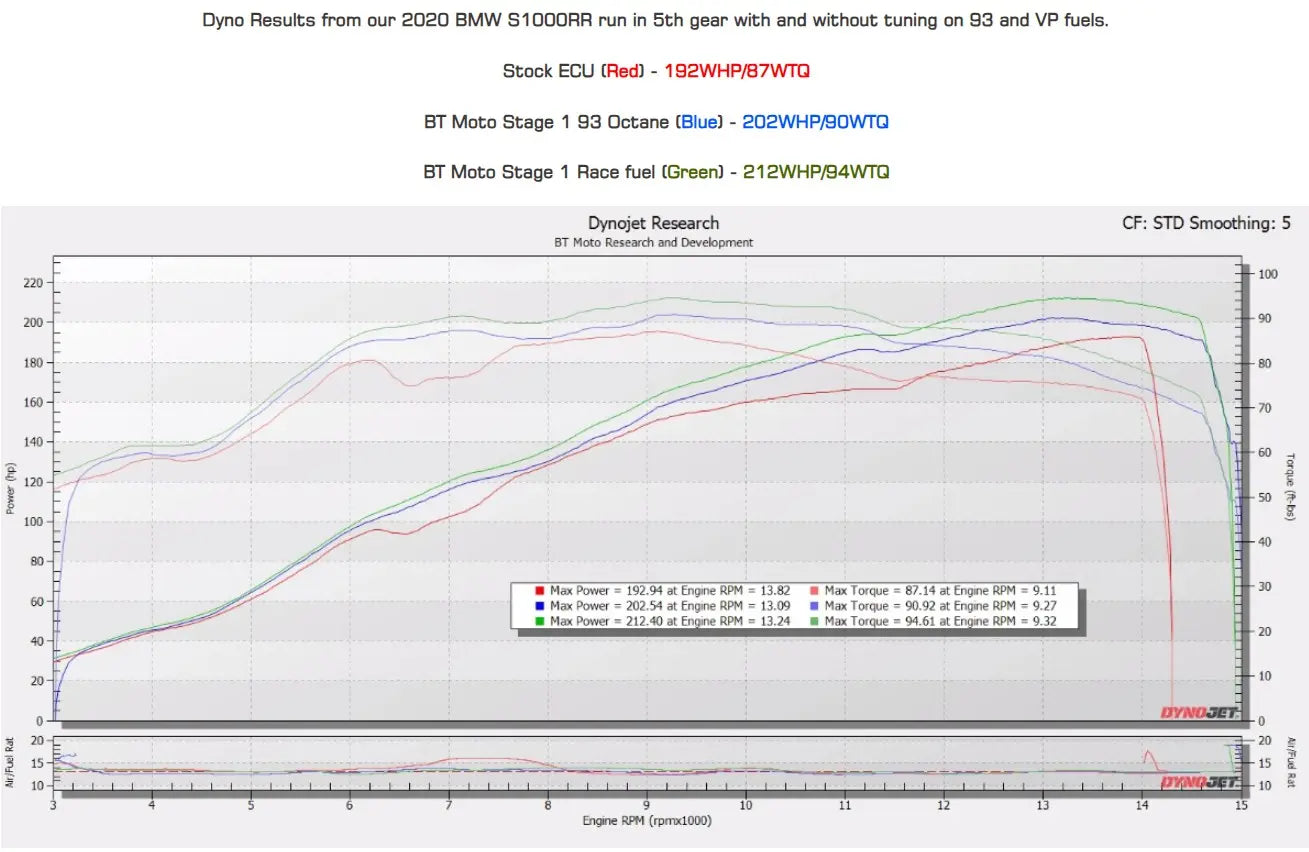The width and height of the screenshot is (1309, 852).
Task: Click the red '192WHP/87WTQ' result text
Action: click(x=736, y=71)
